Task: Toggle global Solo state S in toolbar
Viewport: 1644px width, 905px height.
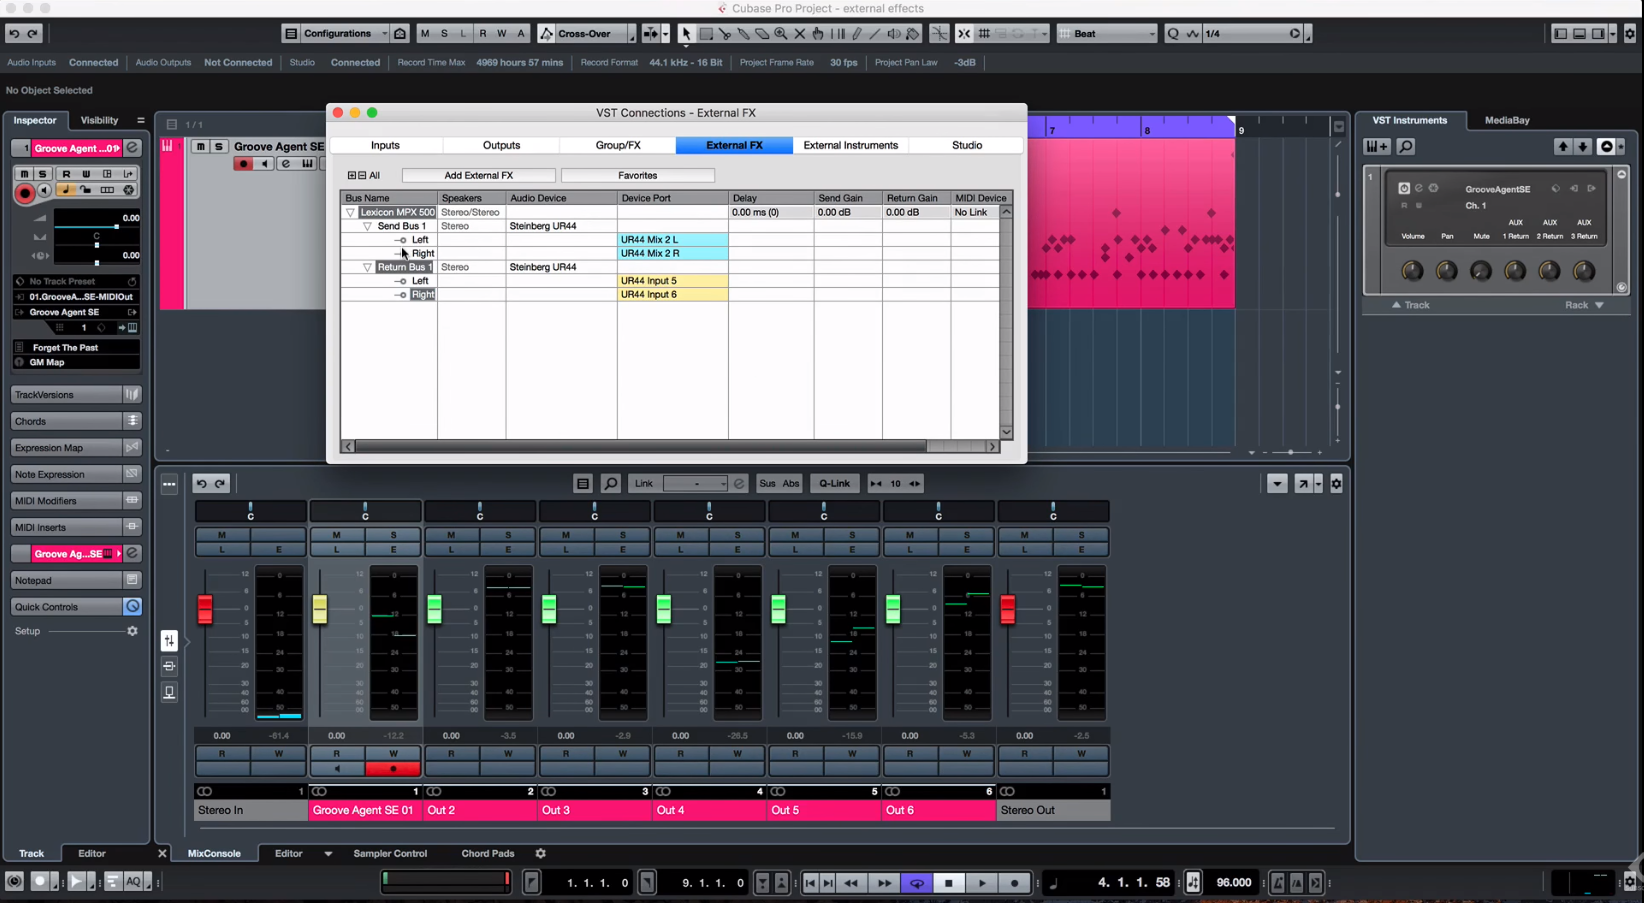Action: 444,34
